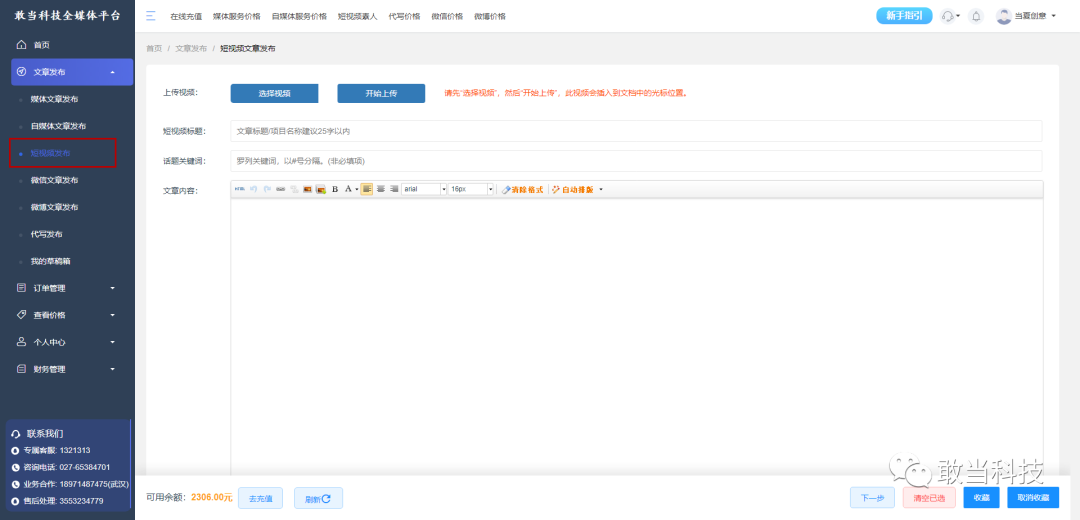Expand the 财务管理 sidebar menu

coord(67,369)
